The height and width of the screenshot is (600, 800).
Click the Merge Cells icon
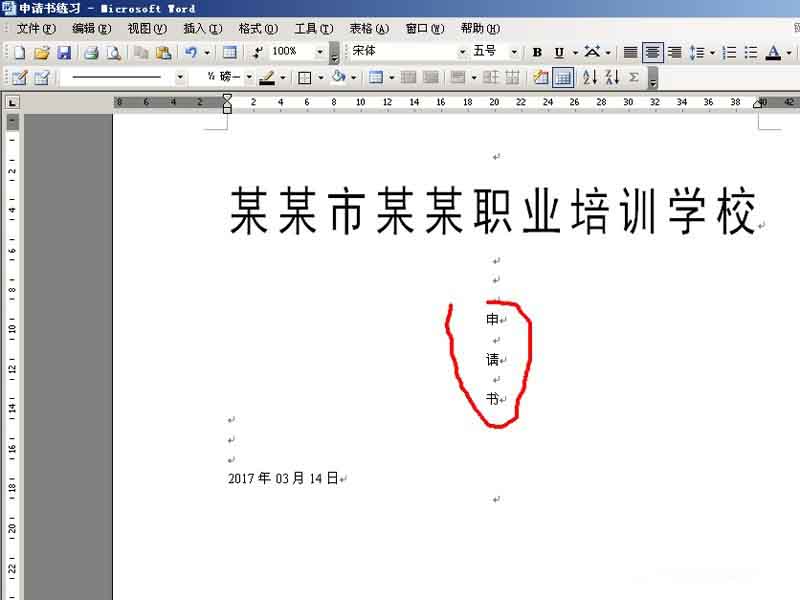tap(408, 78)
